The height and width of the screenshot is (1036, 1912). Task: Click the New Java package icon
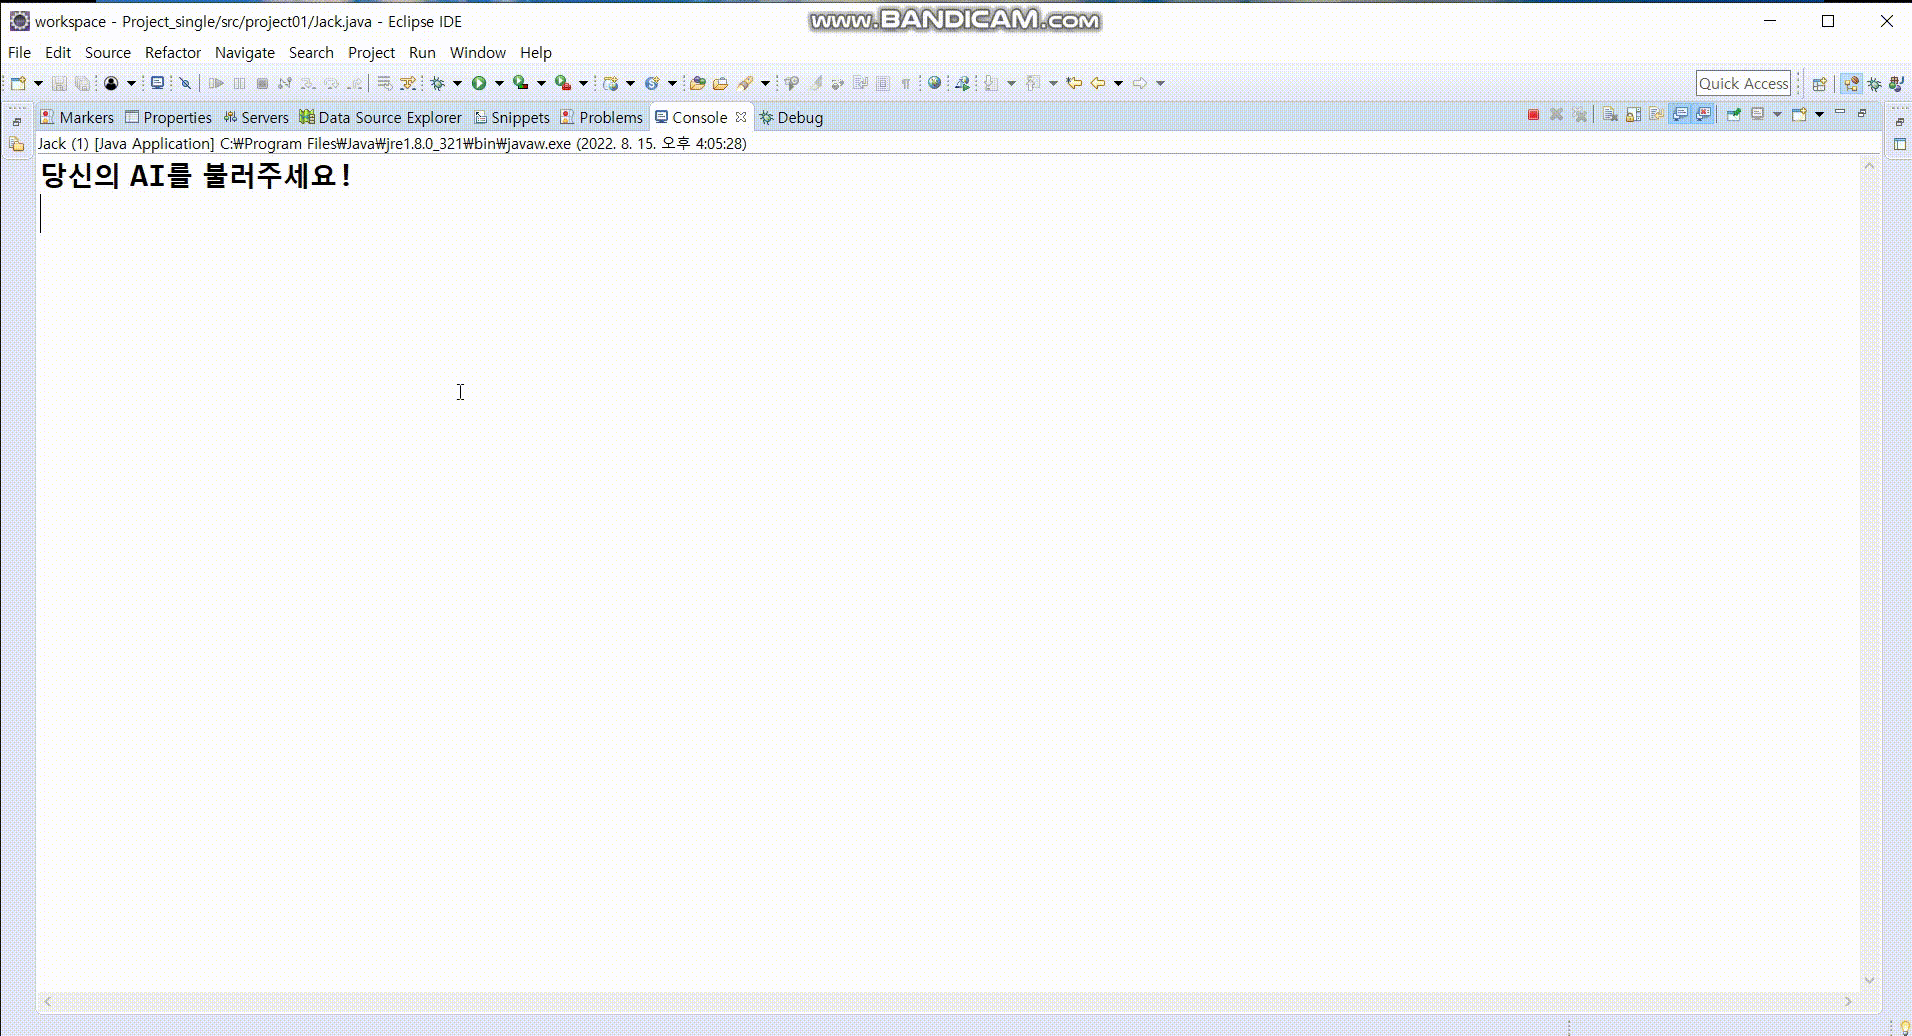click(x=610, y=83)
